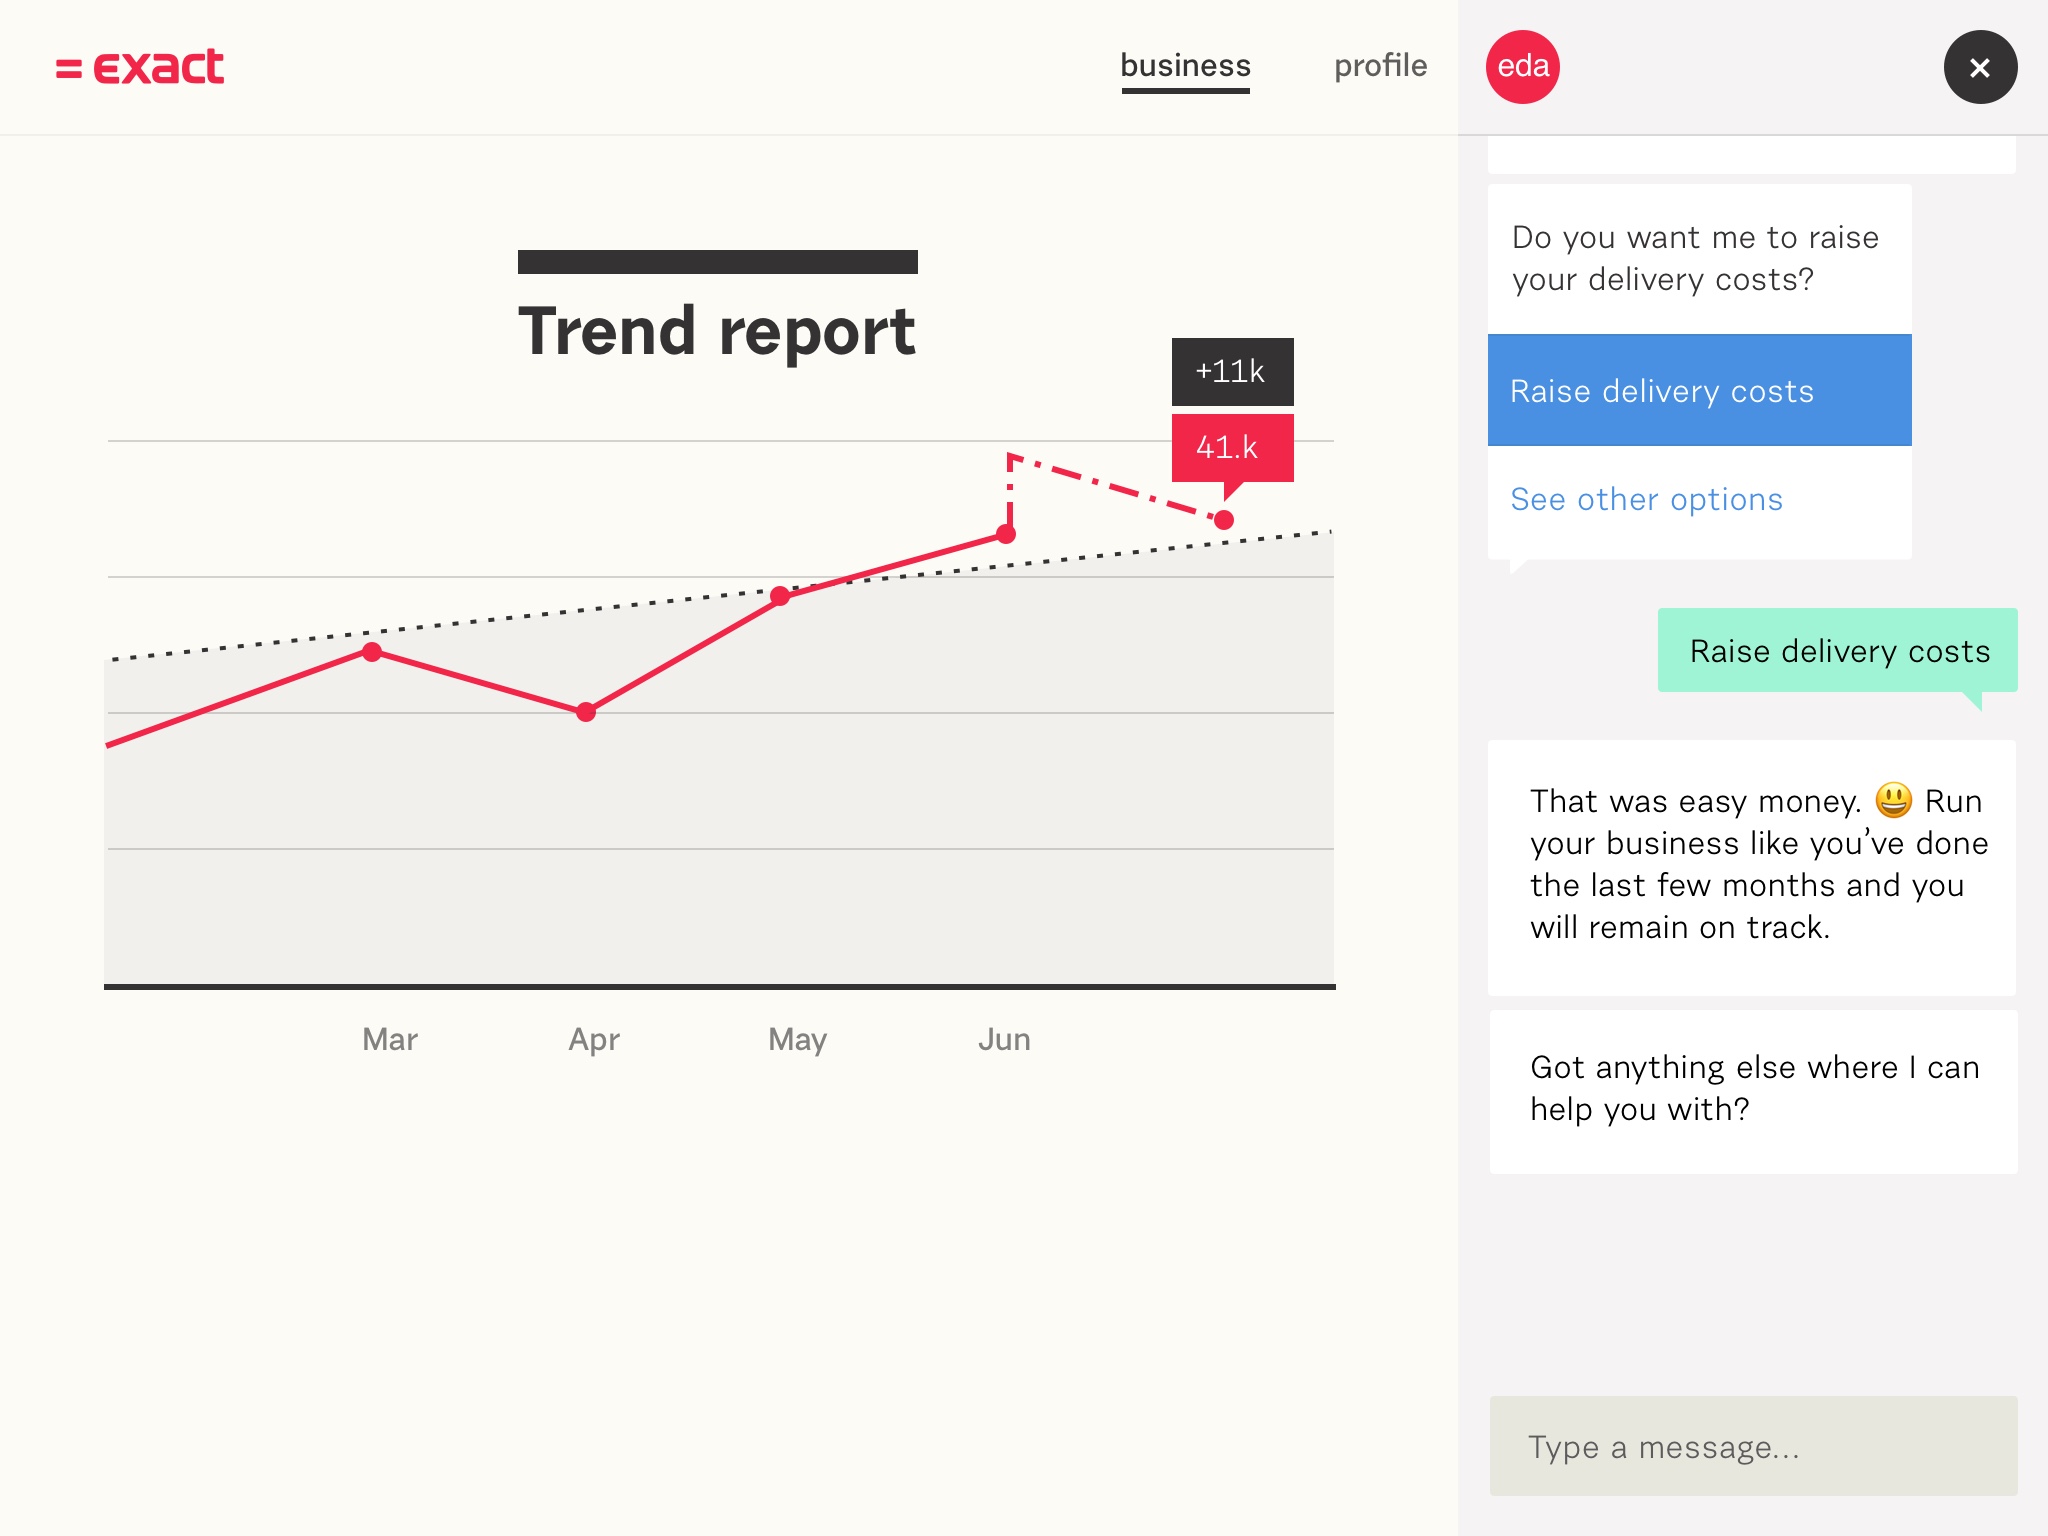This screenshot has height=1536, width=2048.
Task: Click the See other options link
Action: [x=1646, y=499]
